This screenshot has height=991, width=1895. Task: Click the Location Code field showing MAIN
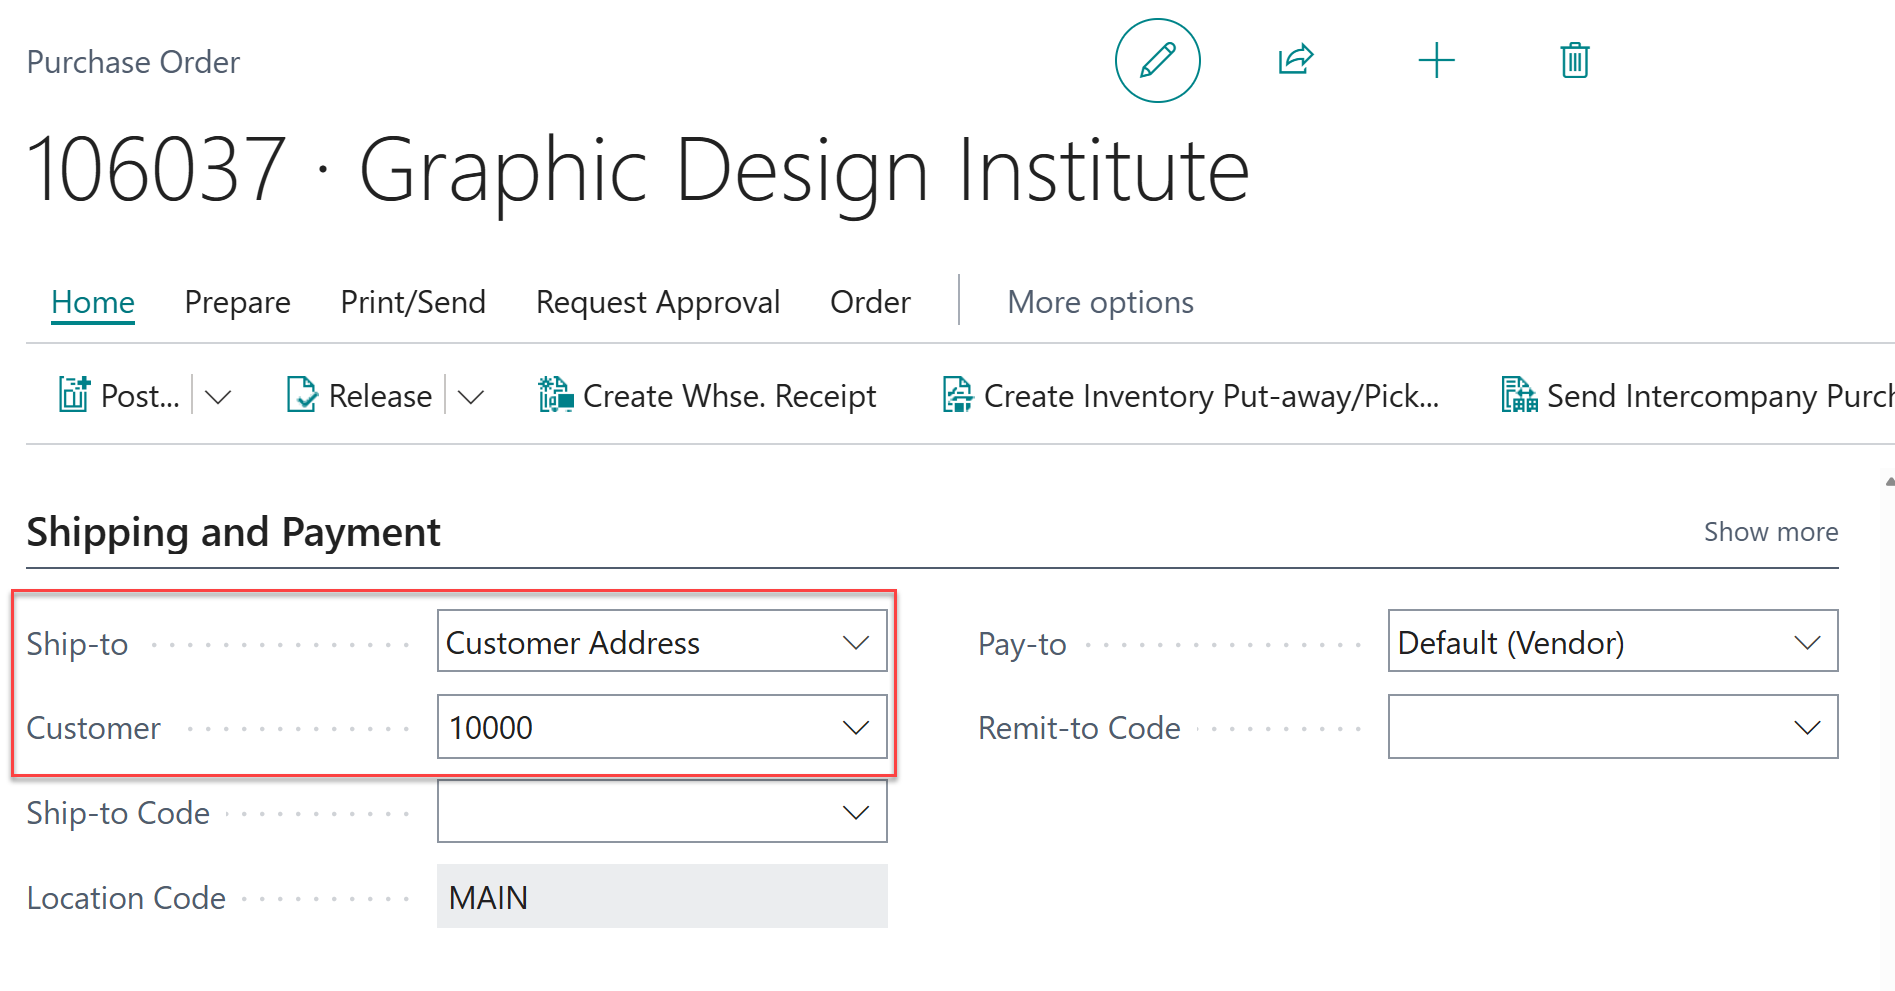pos(662,897)
